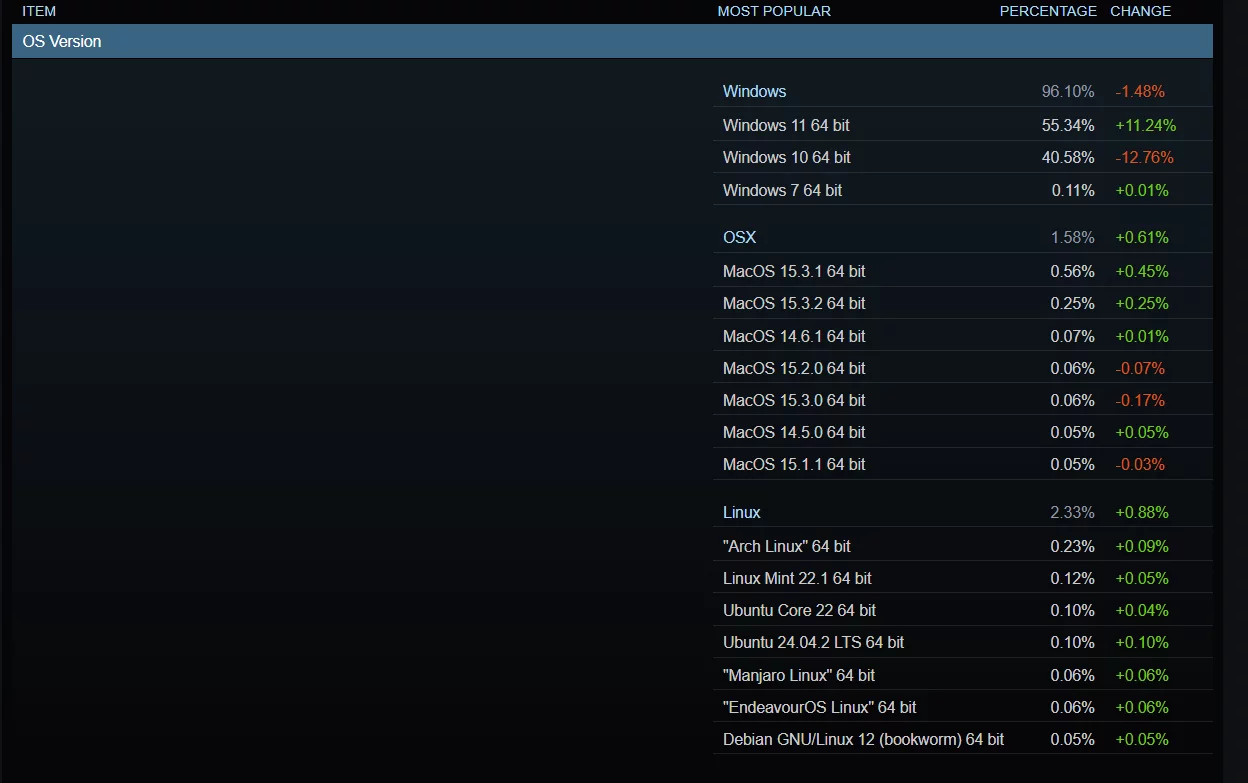Click the -0.07% change value

[x=1140, y=368]
